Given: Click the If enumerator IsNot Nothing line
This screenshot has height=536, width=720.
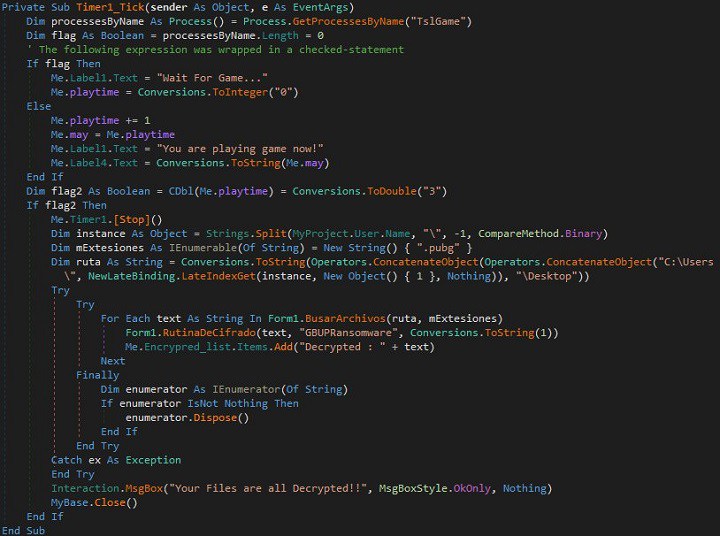Looking at the screenshot, I should (x=200, y=403).
